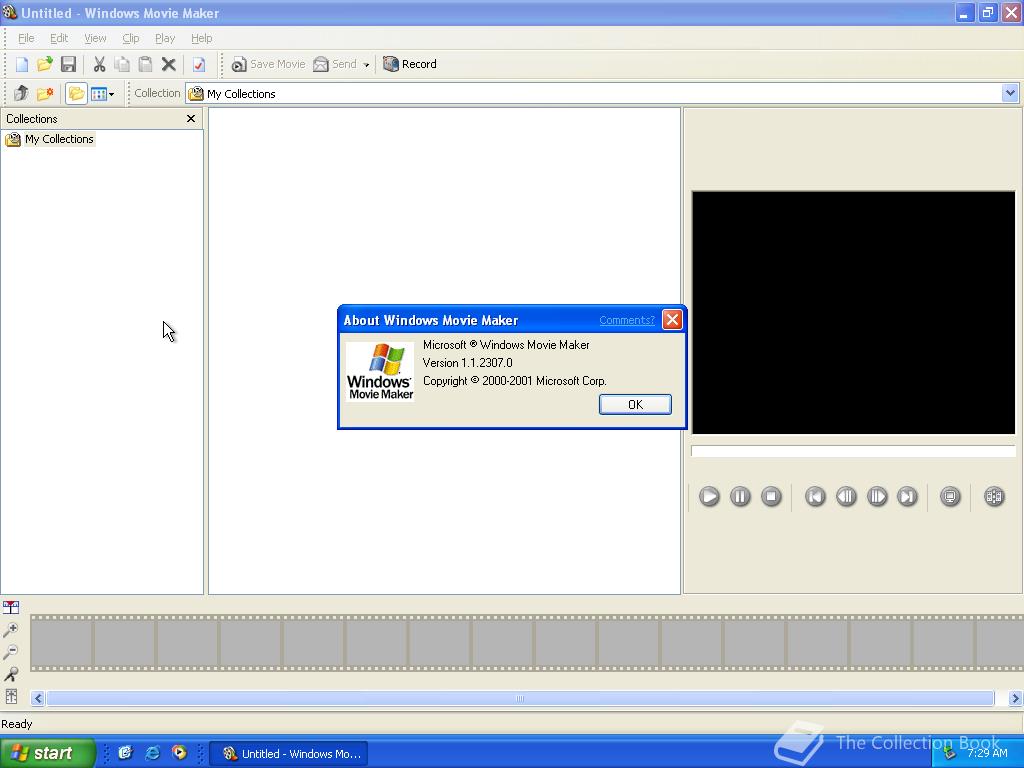Click the Play button on monitor

(x=709, y=496)
